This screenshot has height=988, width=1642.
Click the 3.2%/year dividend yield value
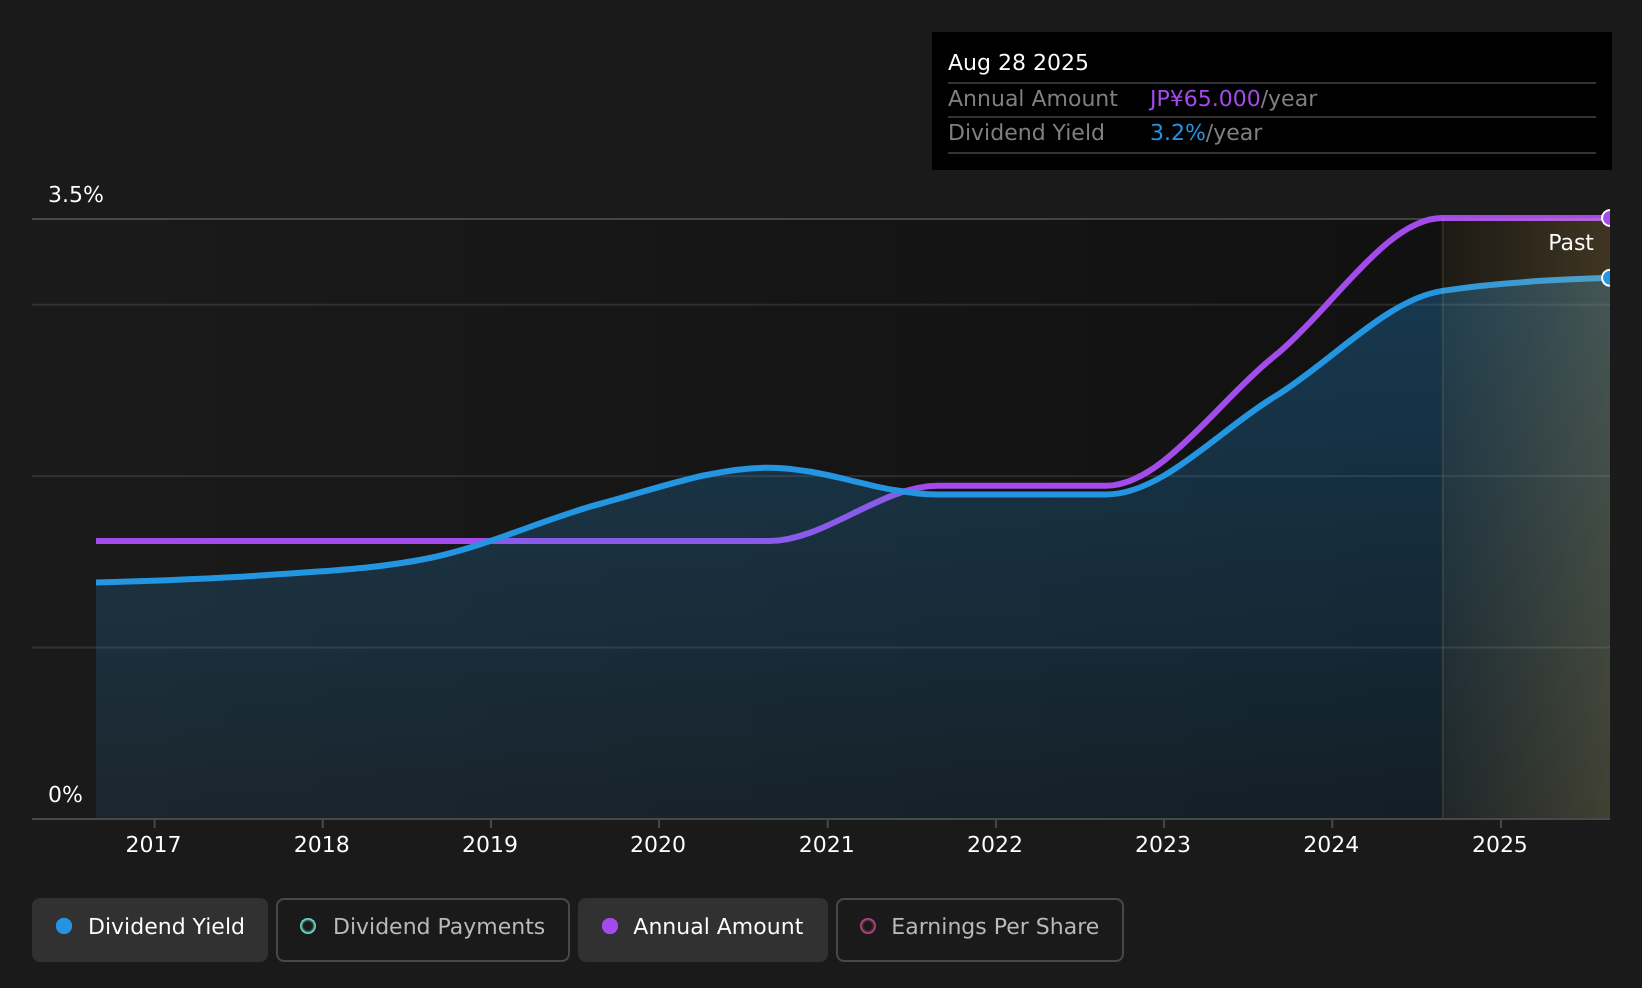point(1206,133)
